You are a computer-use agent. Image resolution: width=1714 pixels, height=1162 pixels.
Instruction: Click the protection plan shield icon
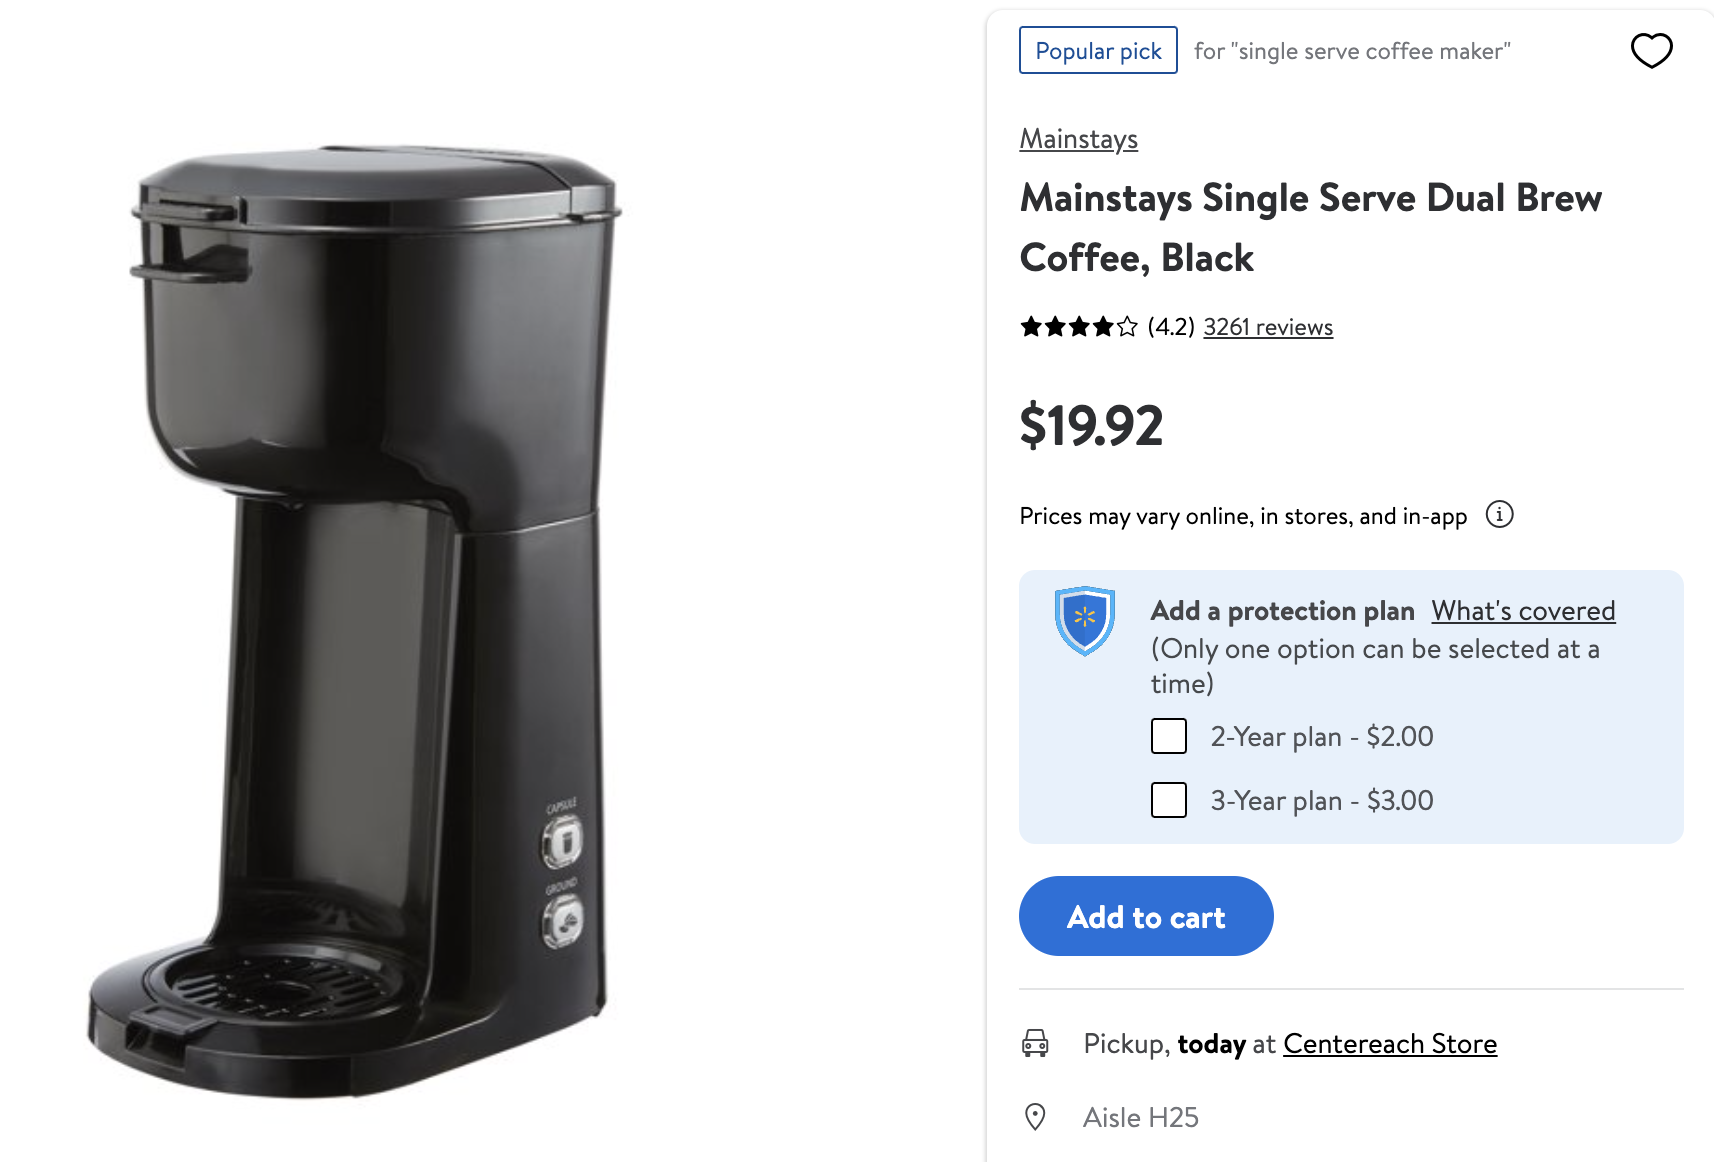(1084, 620)
